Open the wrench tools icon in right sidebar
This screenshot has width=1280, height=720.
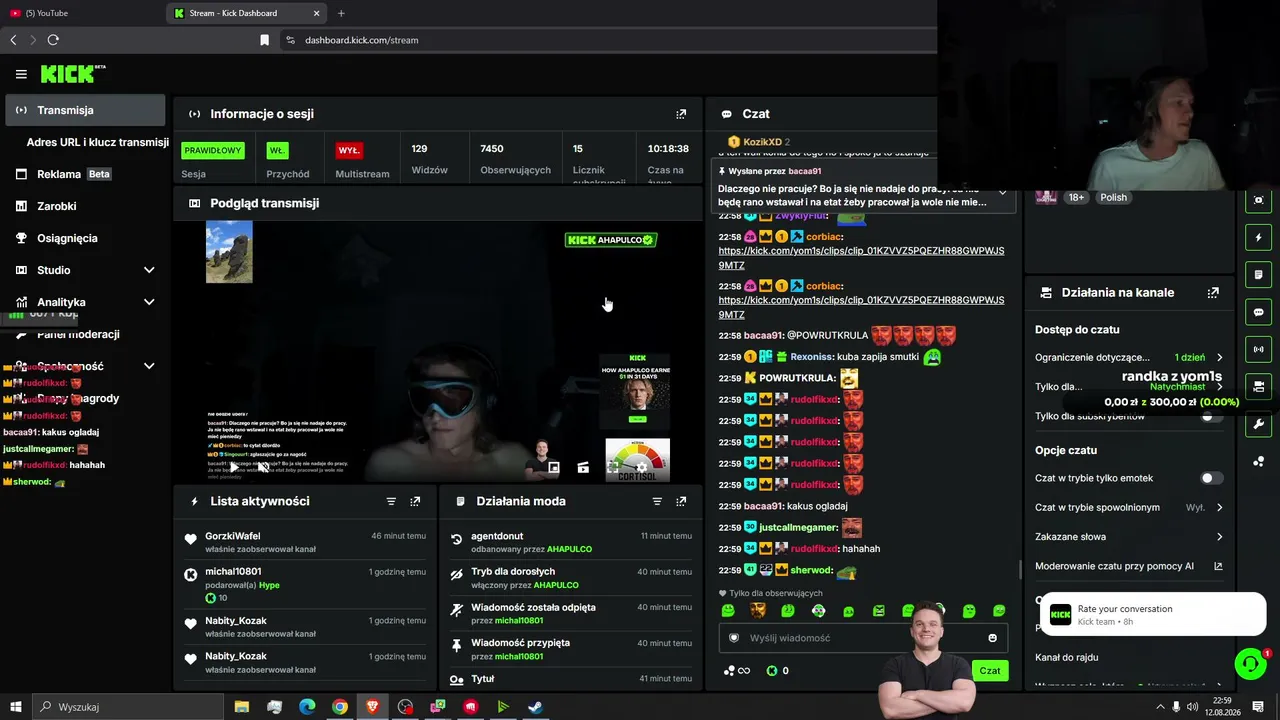[x=1258, y=424]
